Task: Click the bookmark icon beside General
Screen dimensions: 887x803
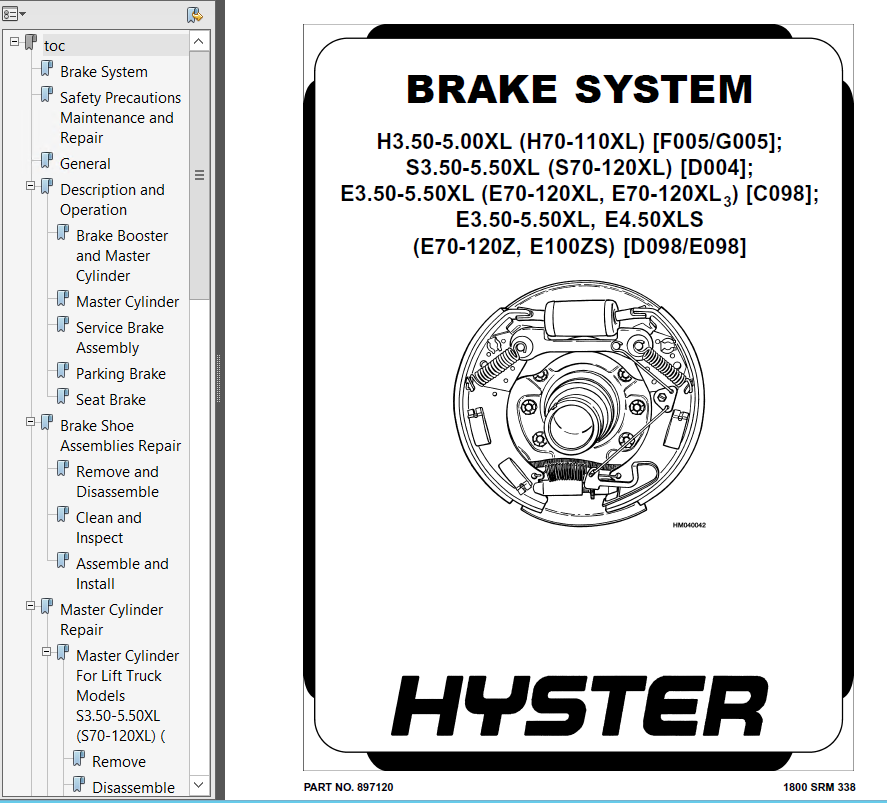Action: [x=46, y=161]
